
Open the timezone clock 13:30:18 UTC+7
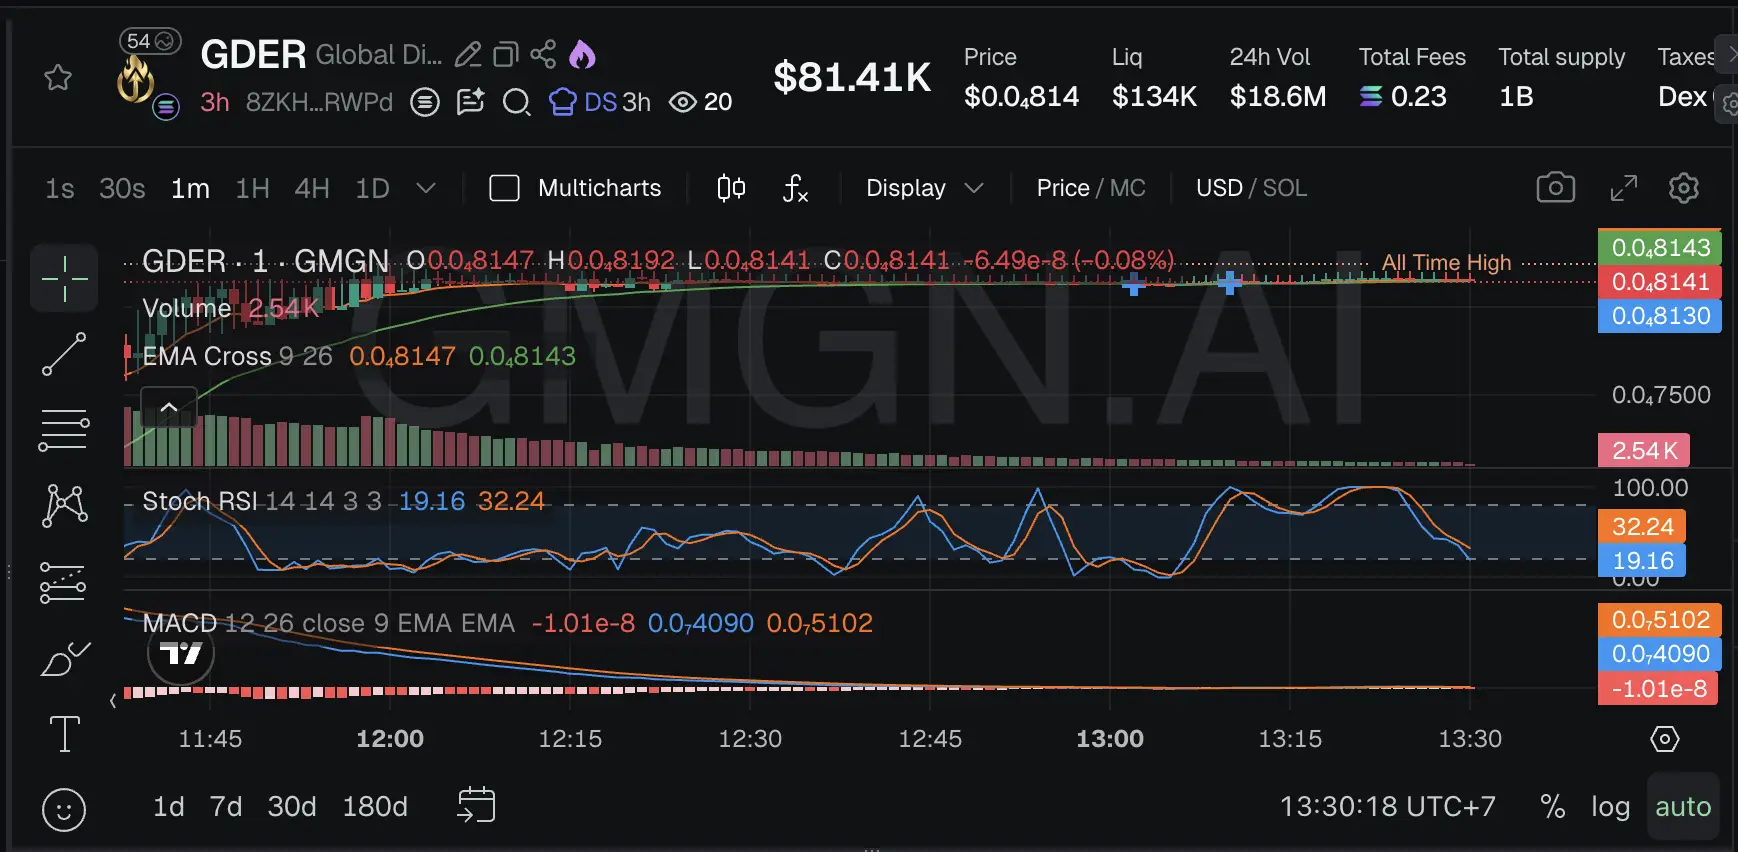click(1388, 806)
